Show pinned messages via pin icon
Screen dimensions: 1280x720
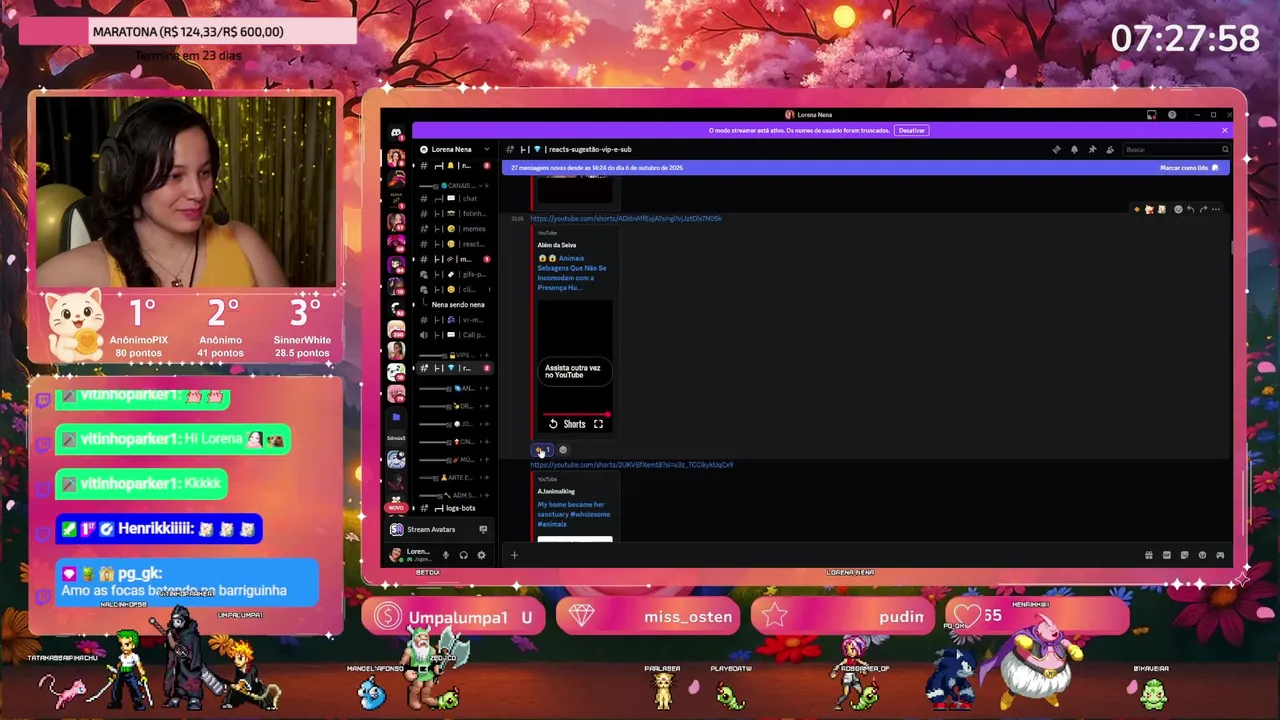[x=1092, y=149]
